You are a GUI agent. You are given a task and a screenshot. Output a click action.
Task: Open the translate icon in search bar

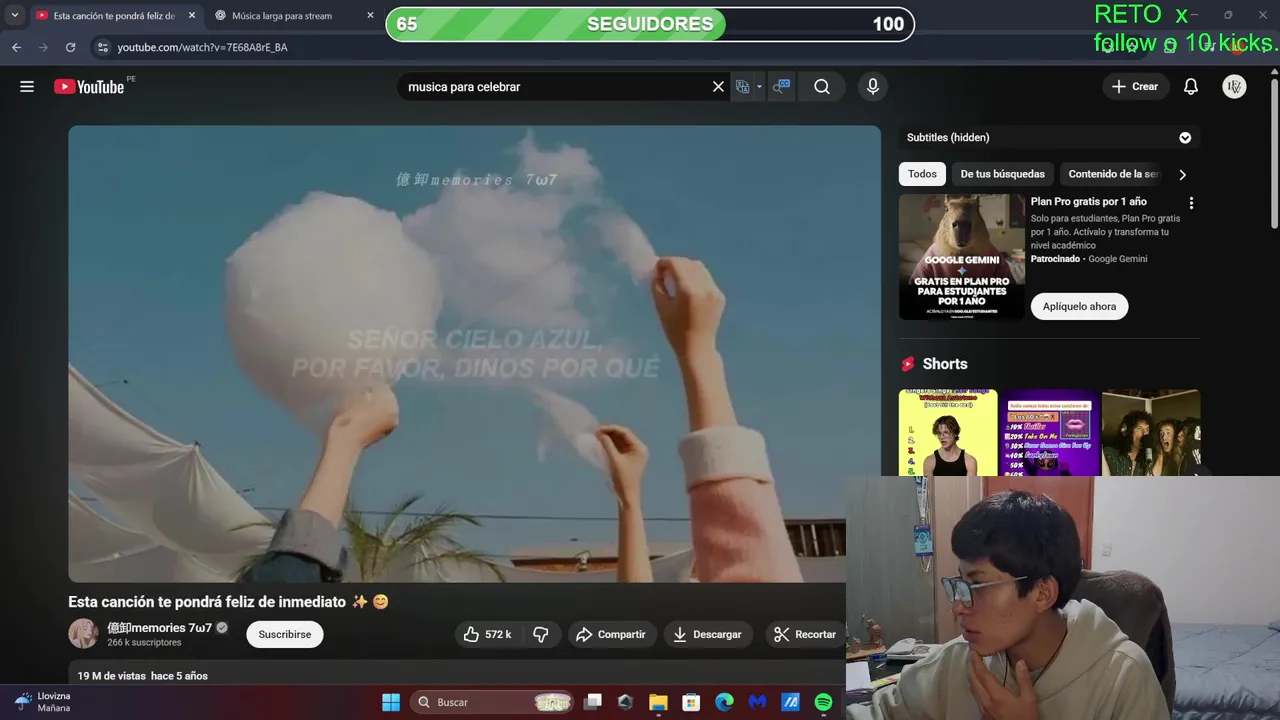[x=742, y=87]
